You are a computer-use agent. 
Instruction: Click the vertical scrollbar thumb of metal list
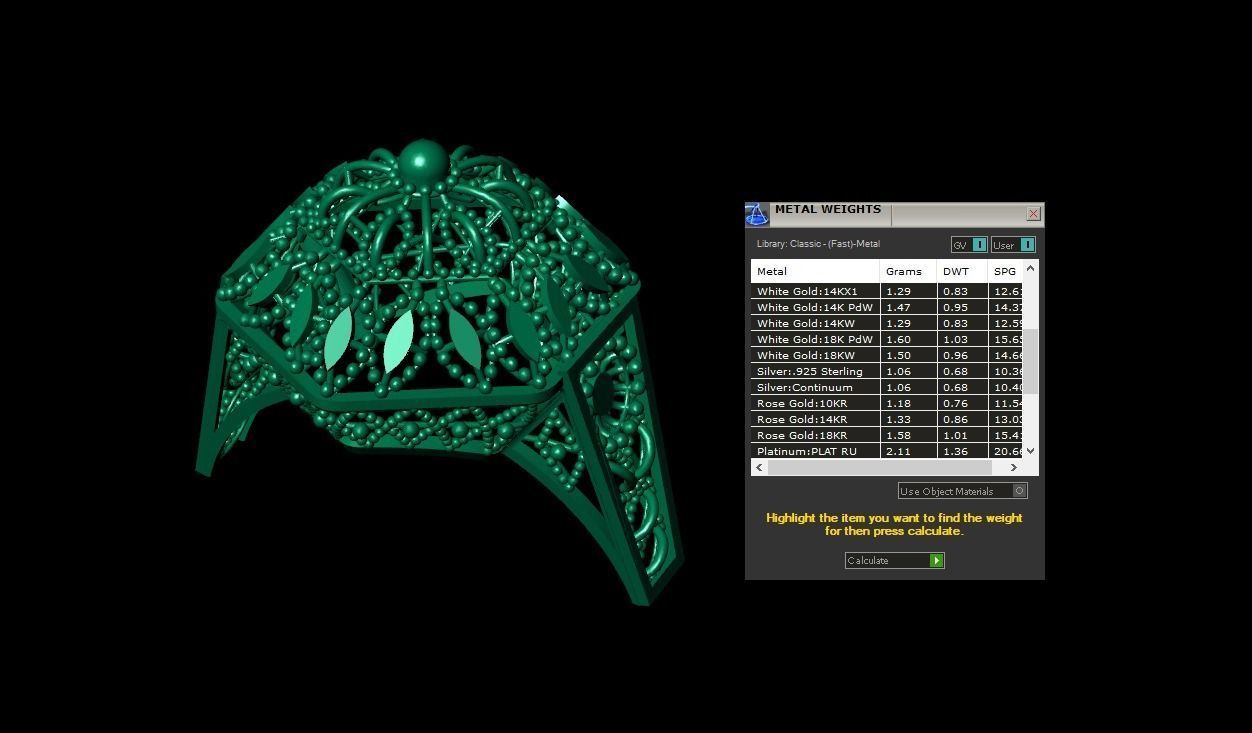[1031, 361]
